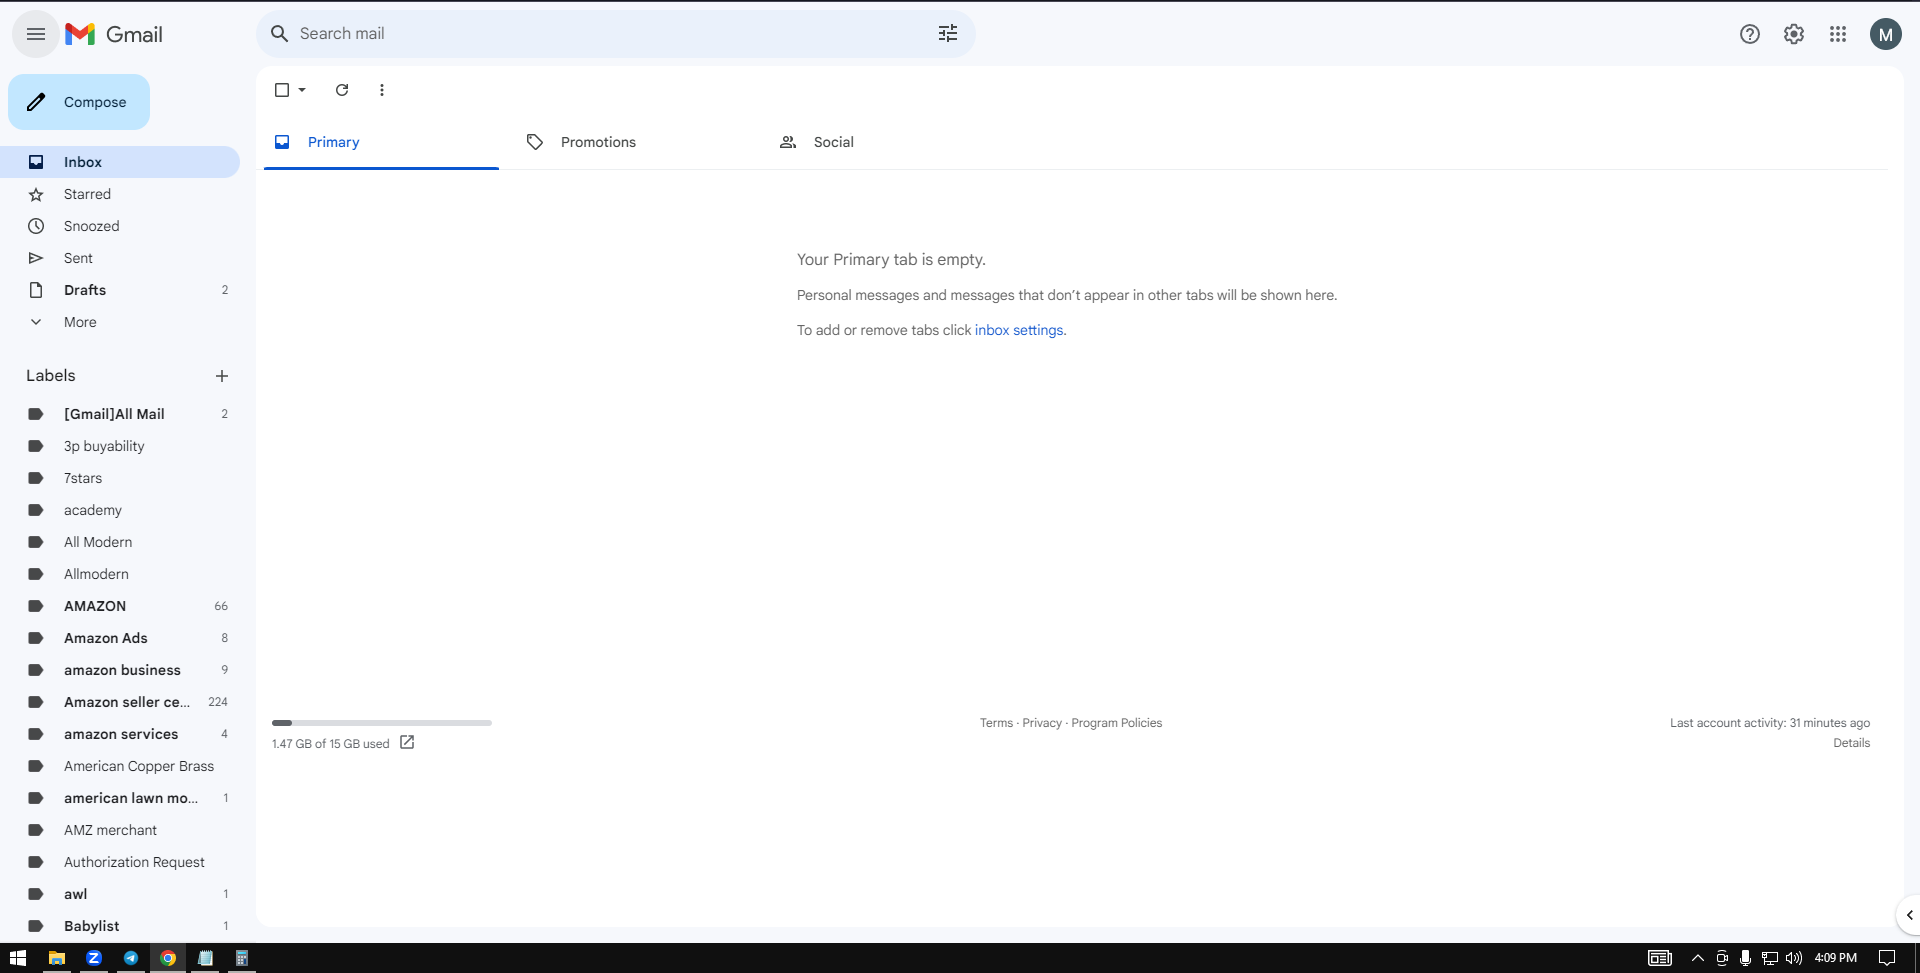Open Zalo app in taskbar
Viewport: 1920px width, 973px height.
click(x=94, y=958)
